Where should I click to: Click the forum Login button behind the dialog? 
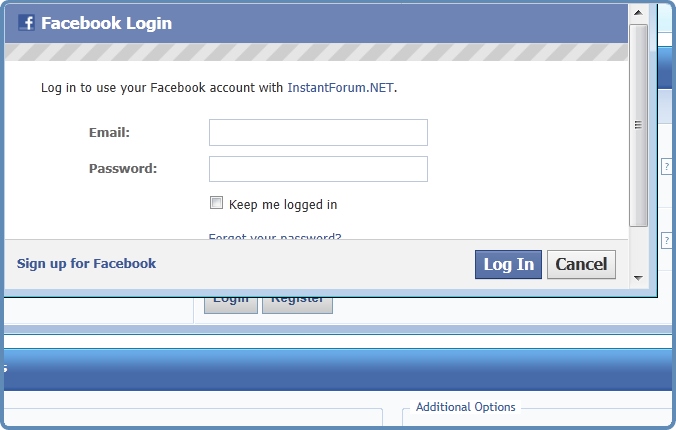[231, 305]
